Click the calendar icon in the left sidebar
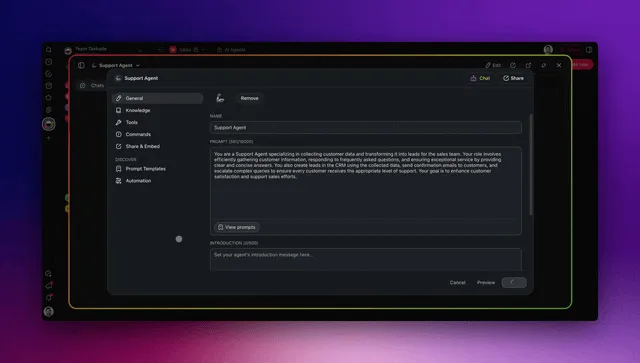This screenshot has height=363, width=640. (49, 86)
